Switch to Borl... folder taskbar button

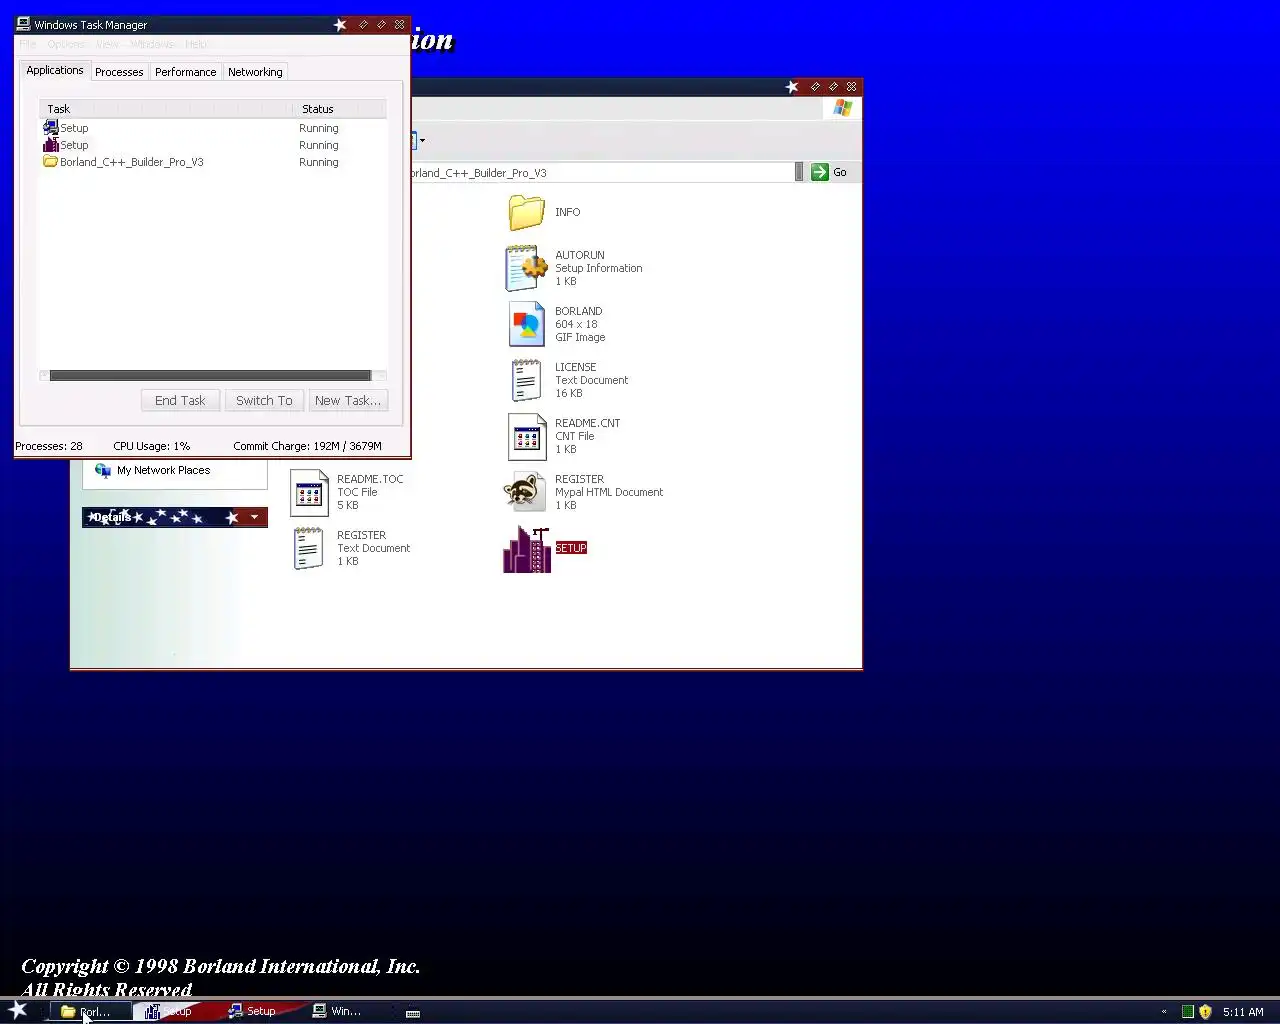(91, 1011)
